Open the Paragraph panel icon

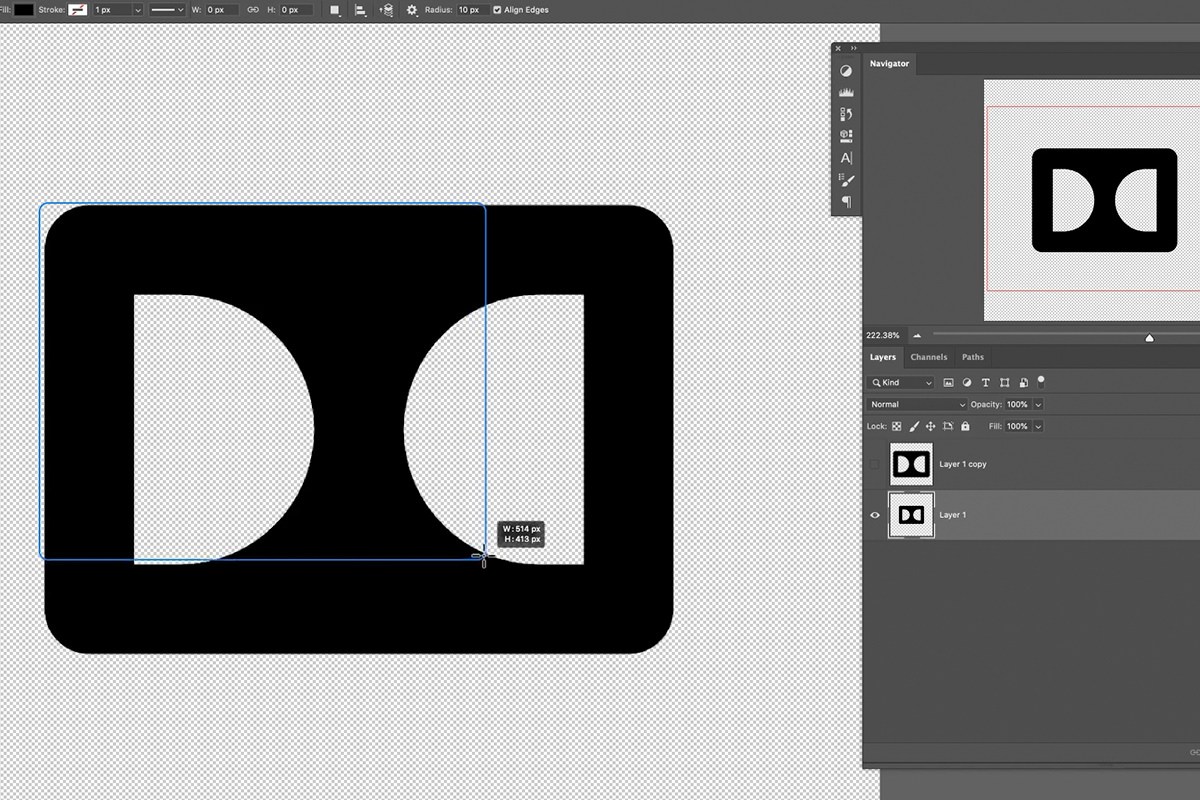click(x=846, y=201)
